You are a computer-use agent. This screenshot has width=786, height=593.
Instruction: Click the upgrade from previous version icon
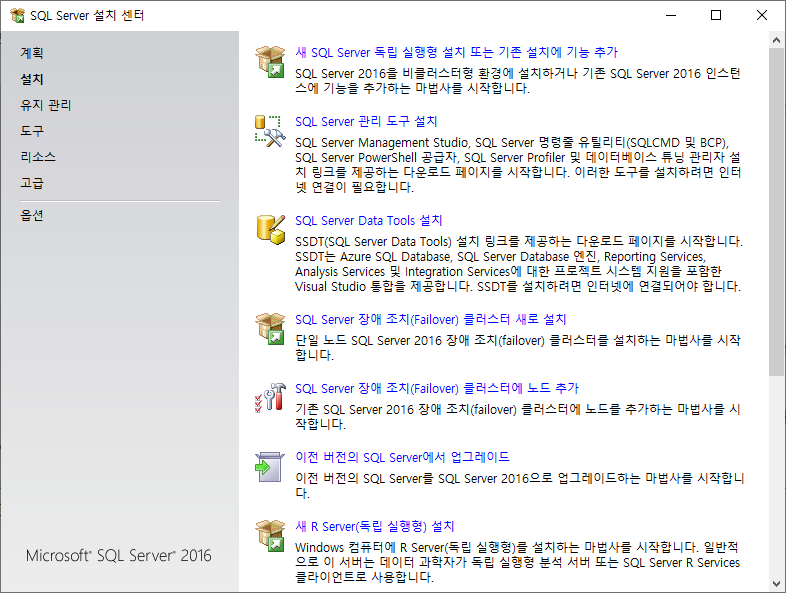pos(270,467)
